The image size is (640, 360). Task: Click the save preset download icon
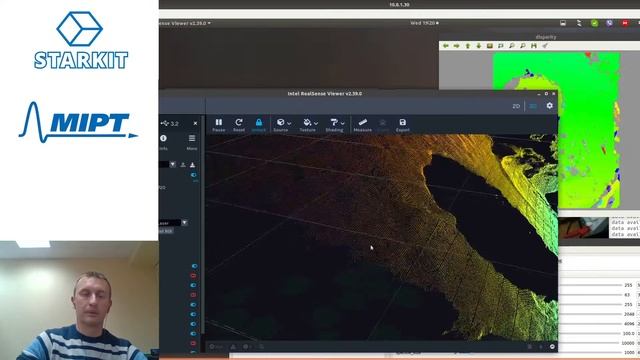[192, 165]
